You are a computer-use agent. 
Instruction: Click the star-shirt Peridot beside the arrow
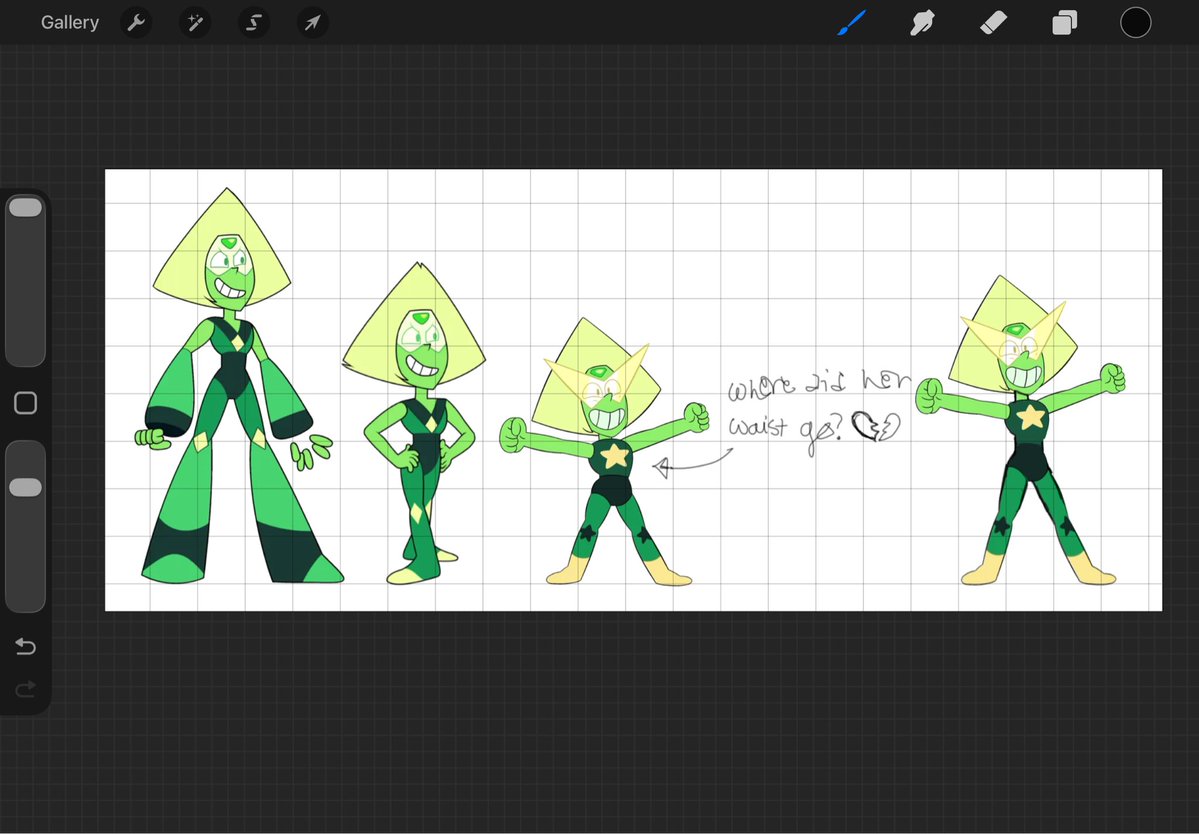604,451
